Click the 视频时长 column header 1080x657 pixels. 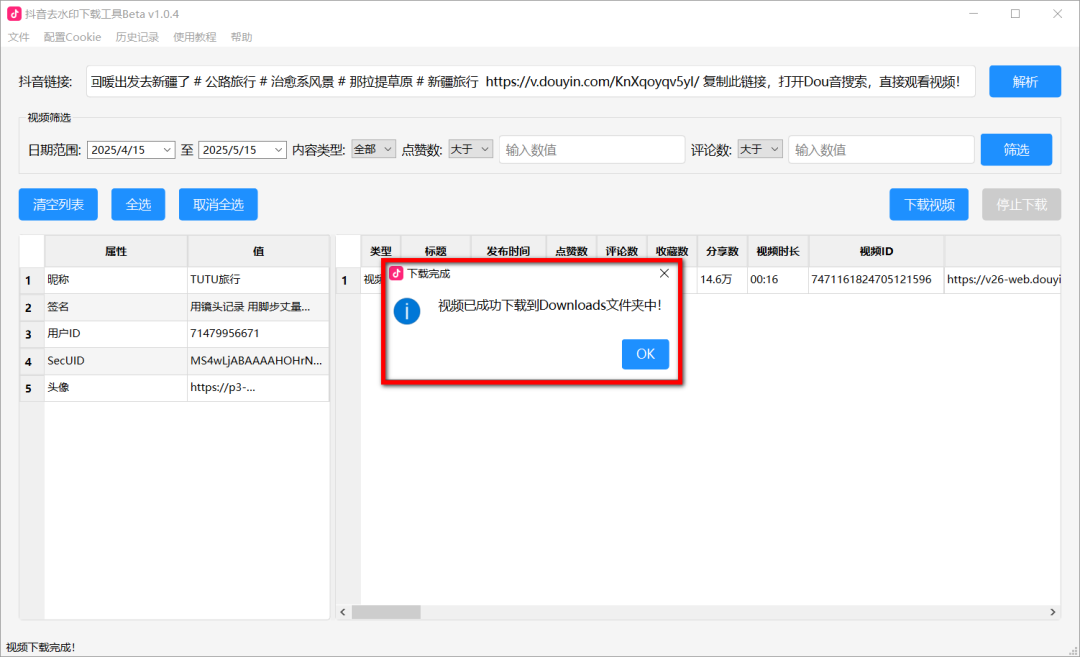[x=778, y=251]
